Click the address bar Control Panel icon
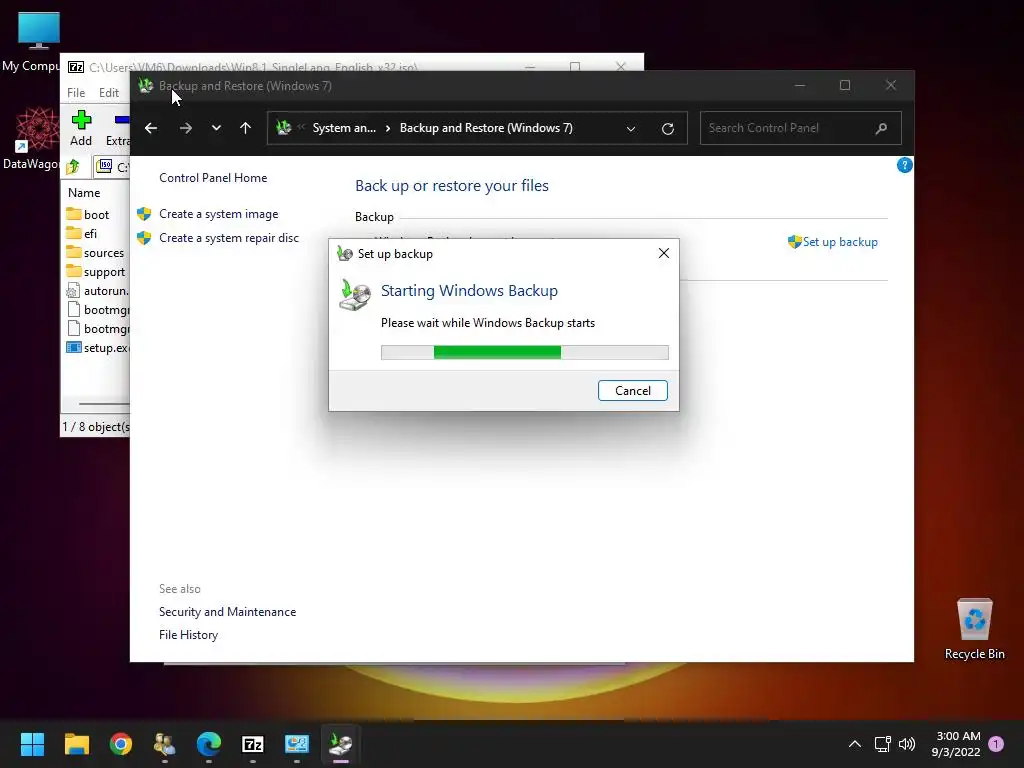 [x=283, y=128]
